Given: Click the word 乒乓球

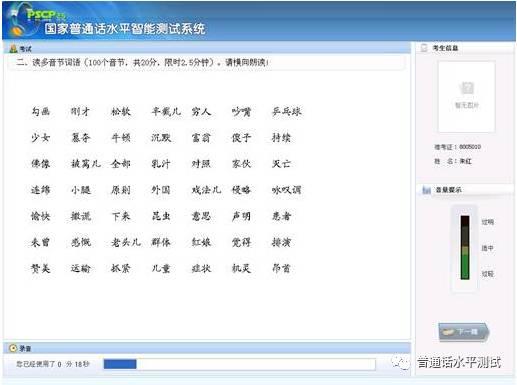Looking at the screenshot, I should pos(287,111).
